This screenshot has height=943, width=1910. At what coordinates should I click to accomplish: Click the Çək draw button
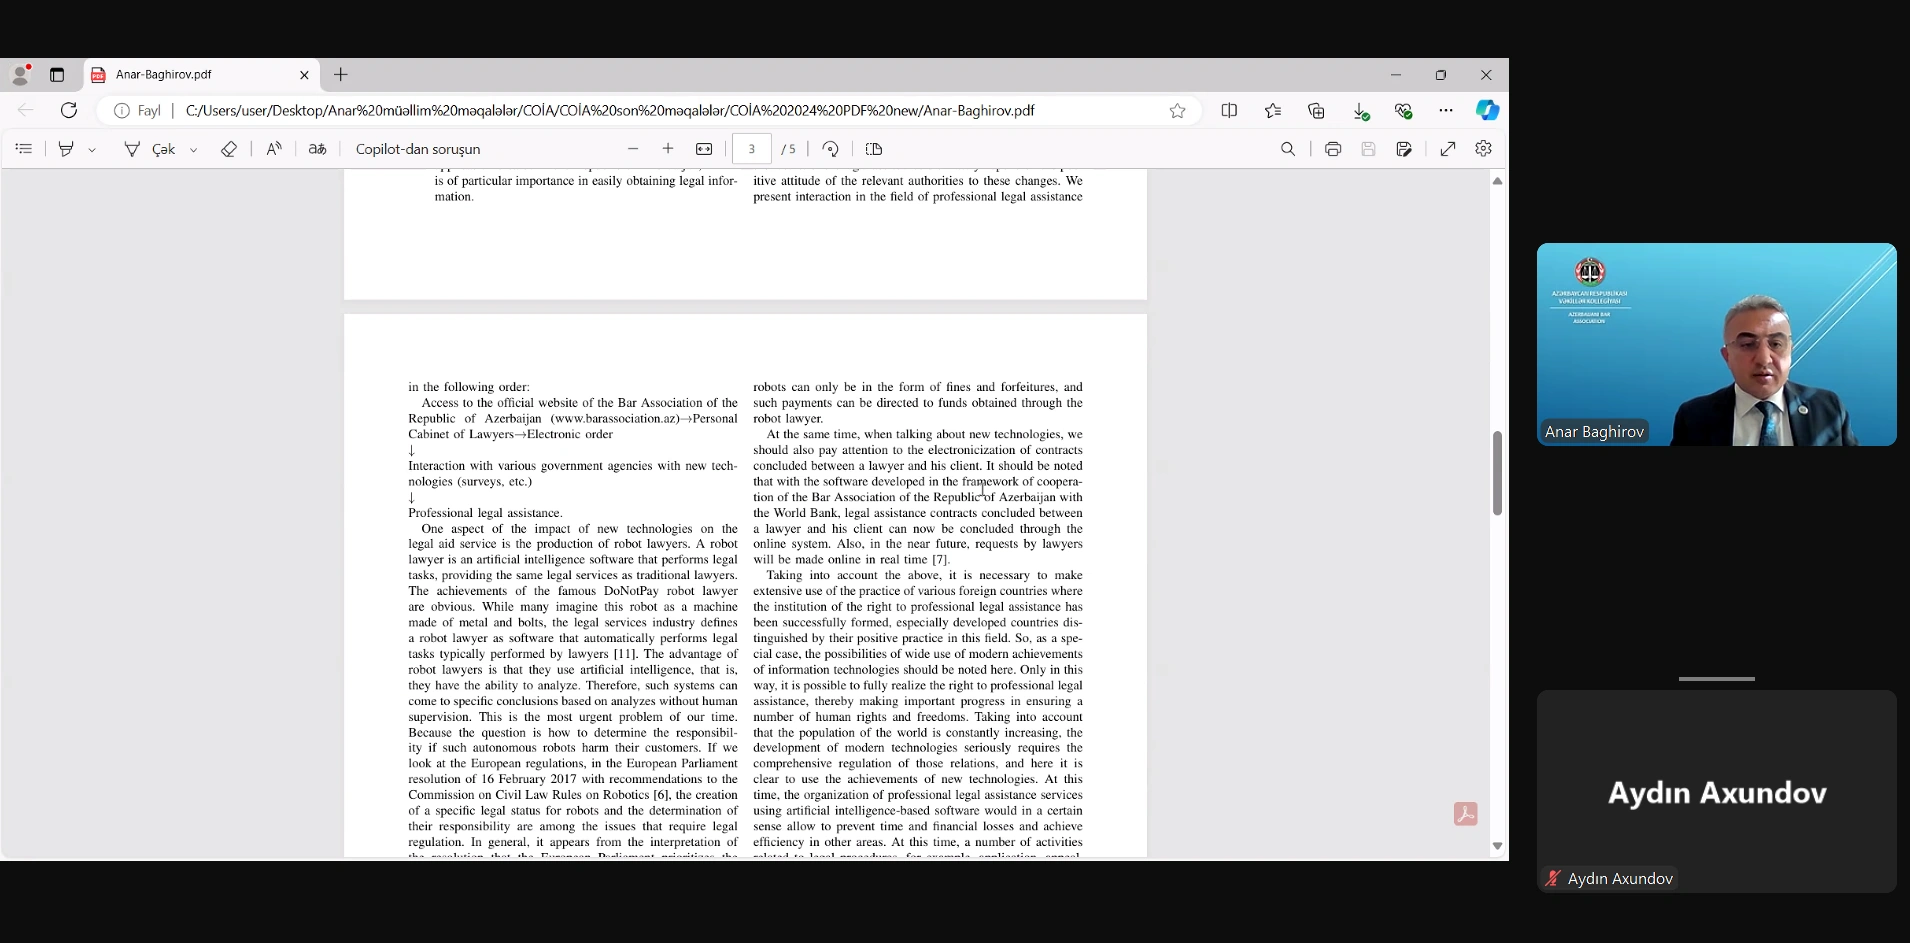pyautogui.click(x=150, y=149)
